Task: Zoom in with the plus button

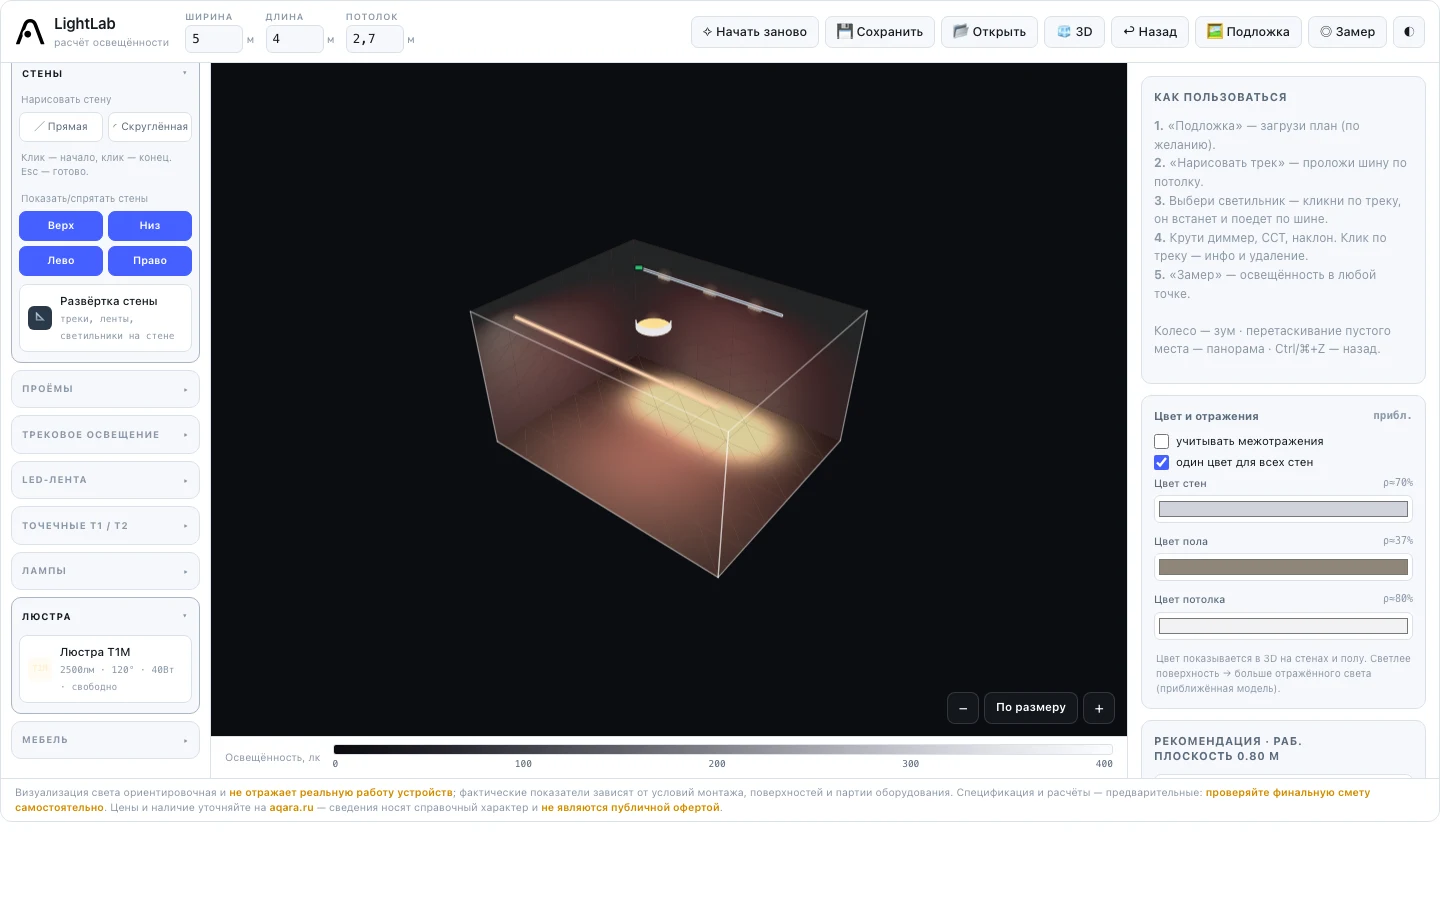Action: (x=1099, y=708)
